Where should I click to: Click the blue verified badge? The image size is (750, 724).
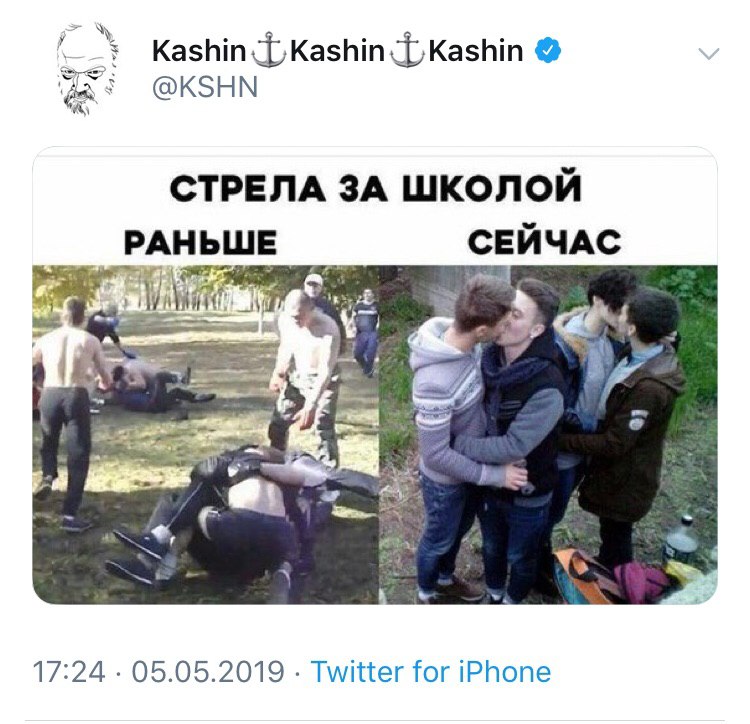pos(548,51)
